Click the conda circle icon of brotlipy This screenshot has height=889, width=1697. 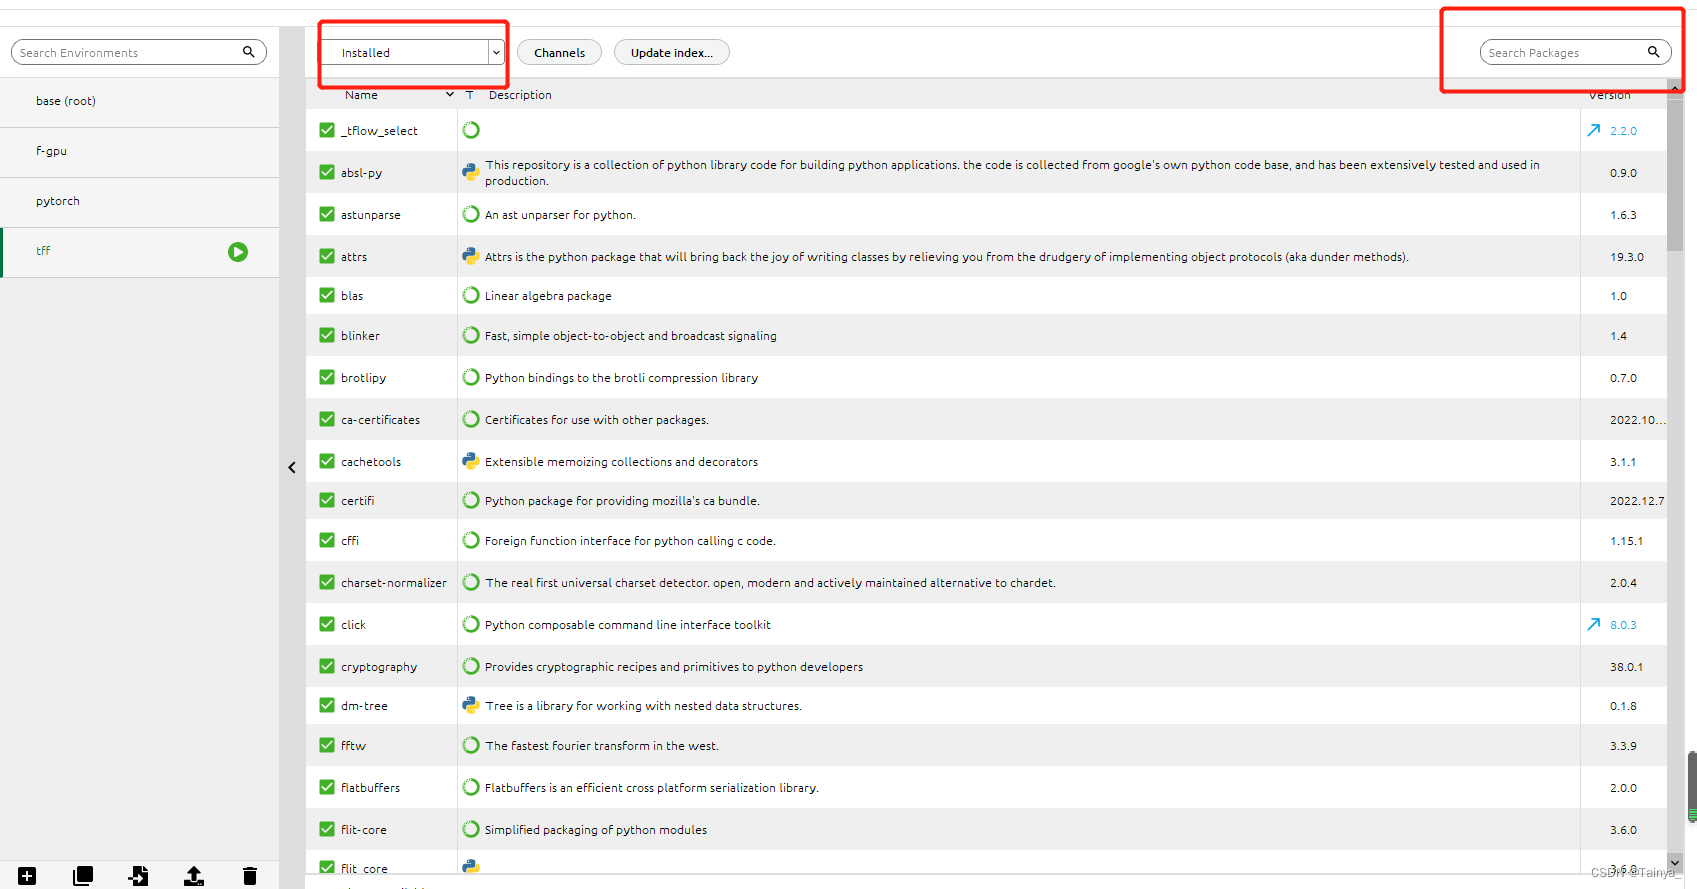(x=471, y=377)
